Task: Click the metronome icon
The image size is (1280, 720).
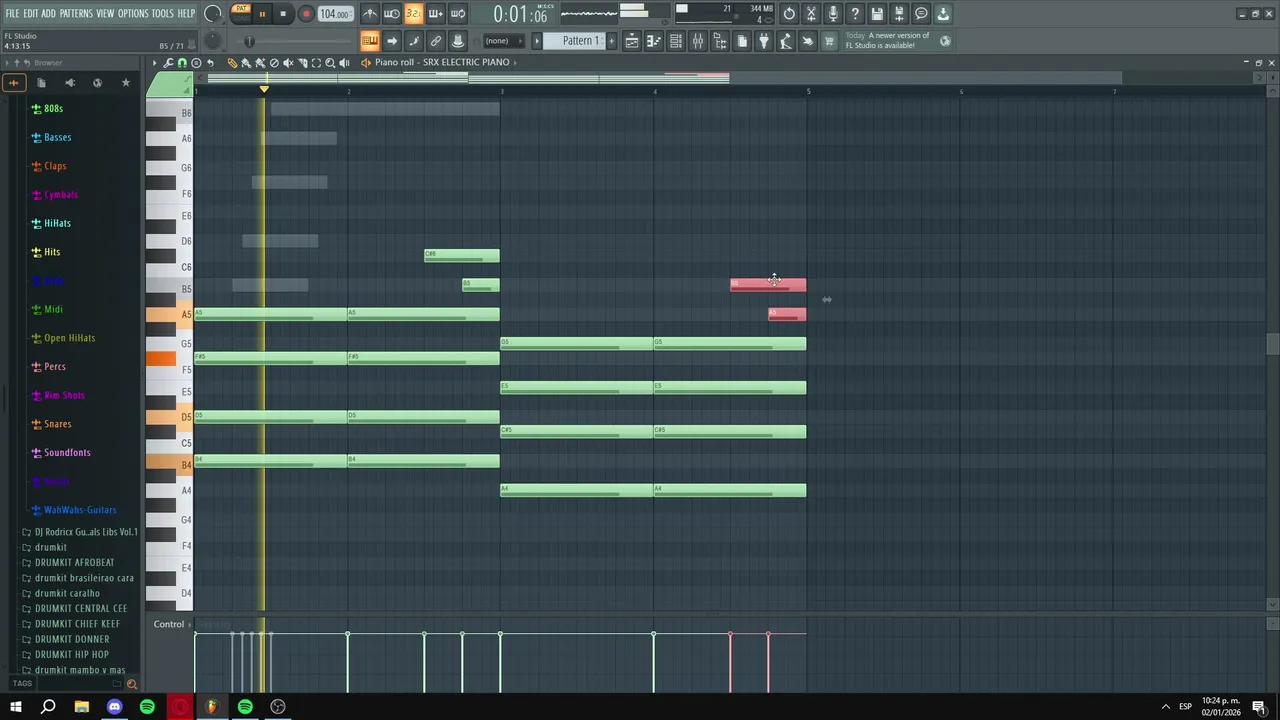Action: [x=369, y=14]
